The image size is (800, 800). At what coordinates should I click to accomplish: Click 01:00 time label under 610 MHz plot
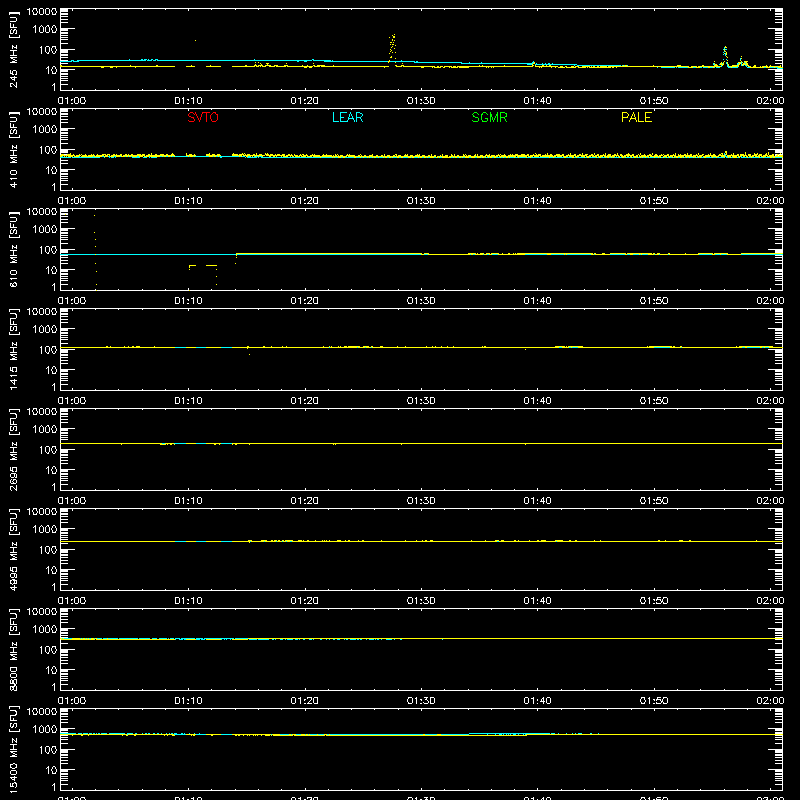(x=72, y=301)
